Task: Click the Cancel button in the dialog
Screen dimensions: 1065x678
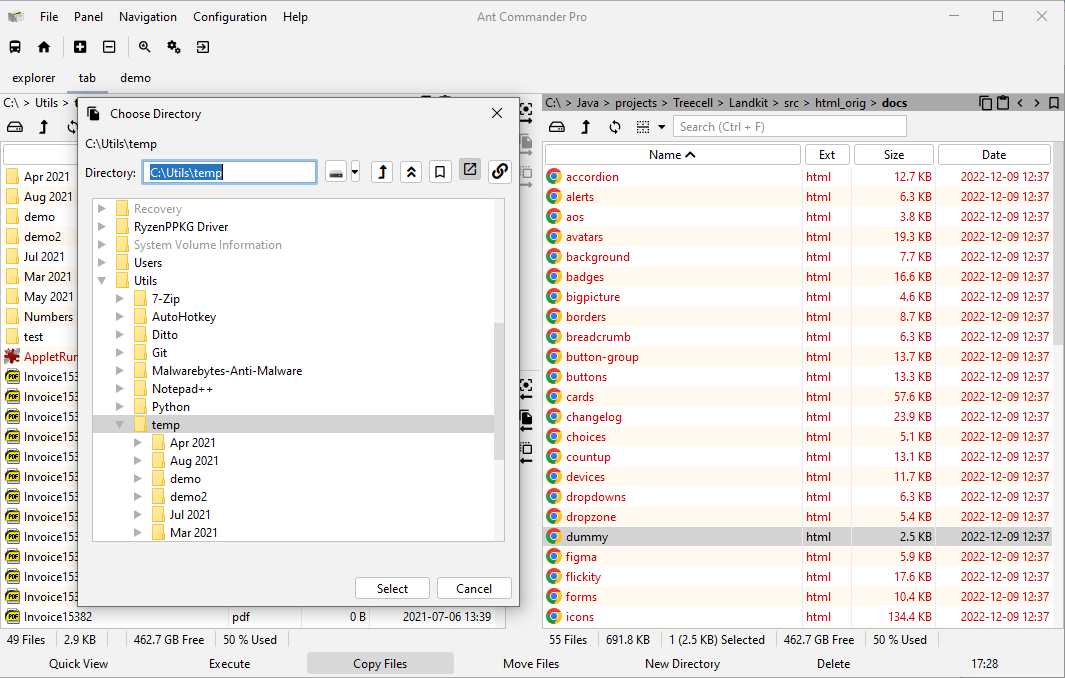Action: coord(474,588)
